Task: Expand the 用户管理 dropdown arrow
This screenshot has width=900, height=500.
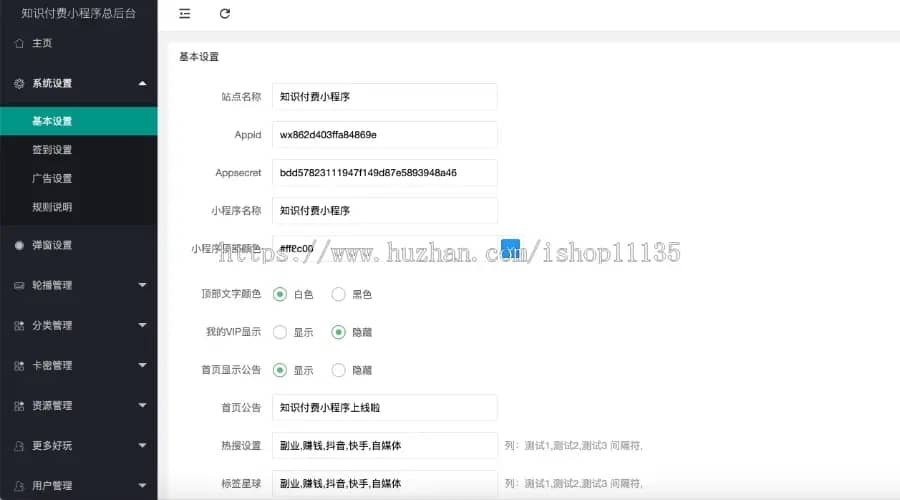Action: pyautogui.click(x=142, y=485)
